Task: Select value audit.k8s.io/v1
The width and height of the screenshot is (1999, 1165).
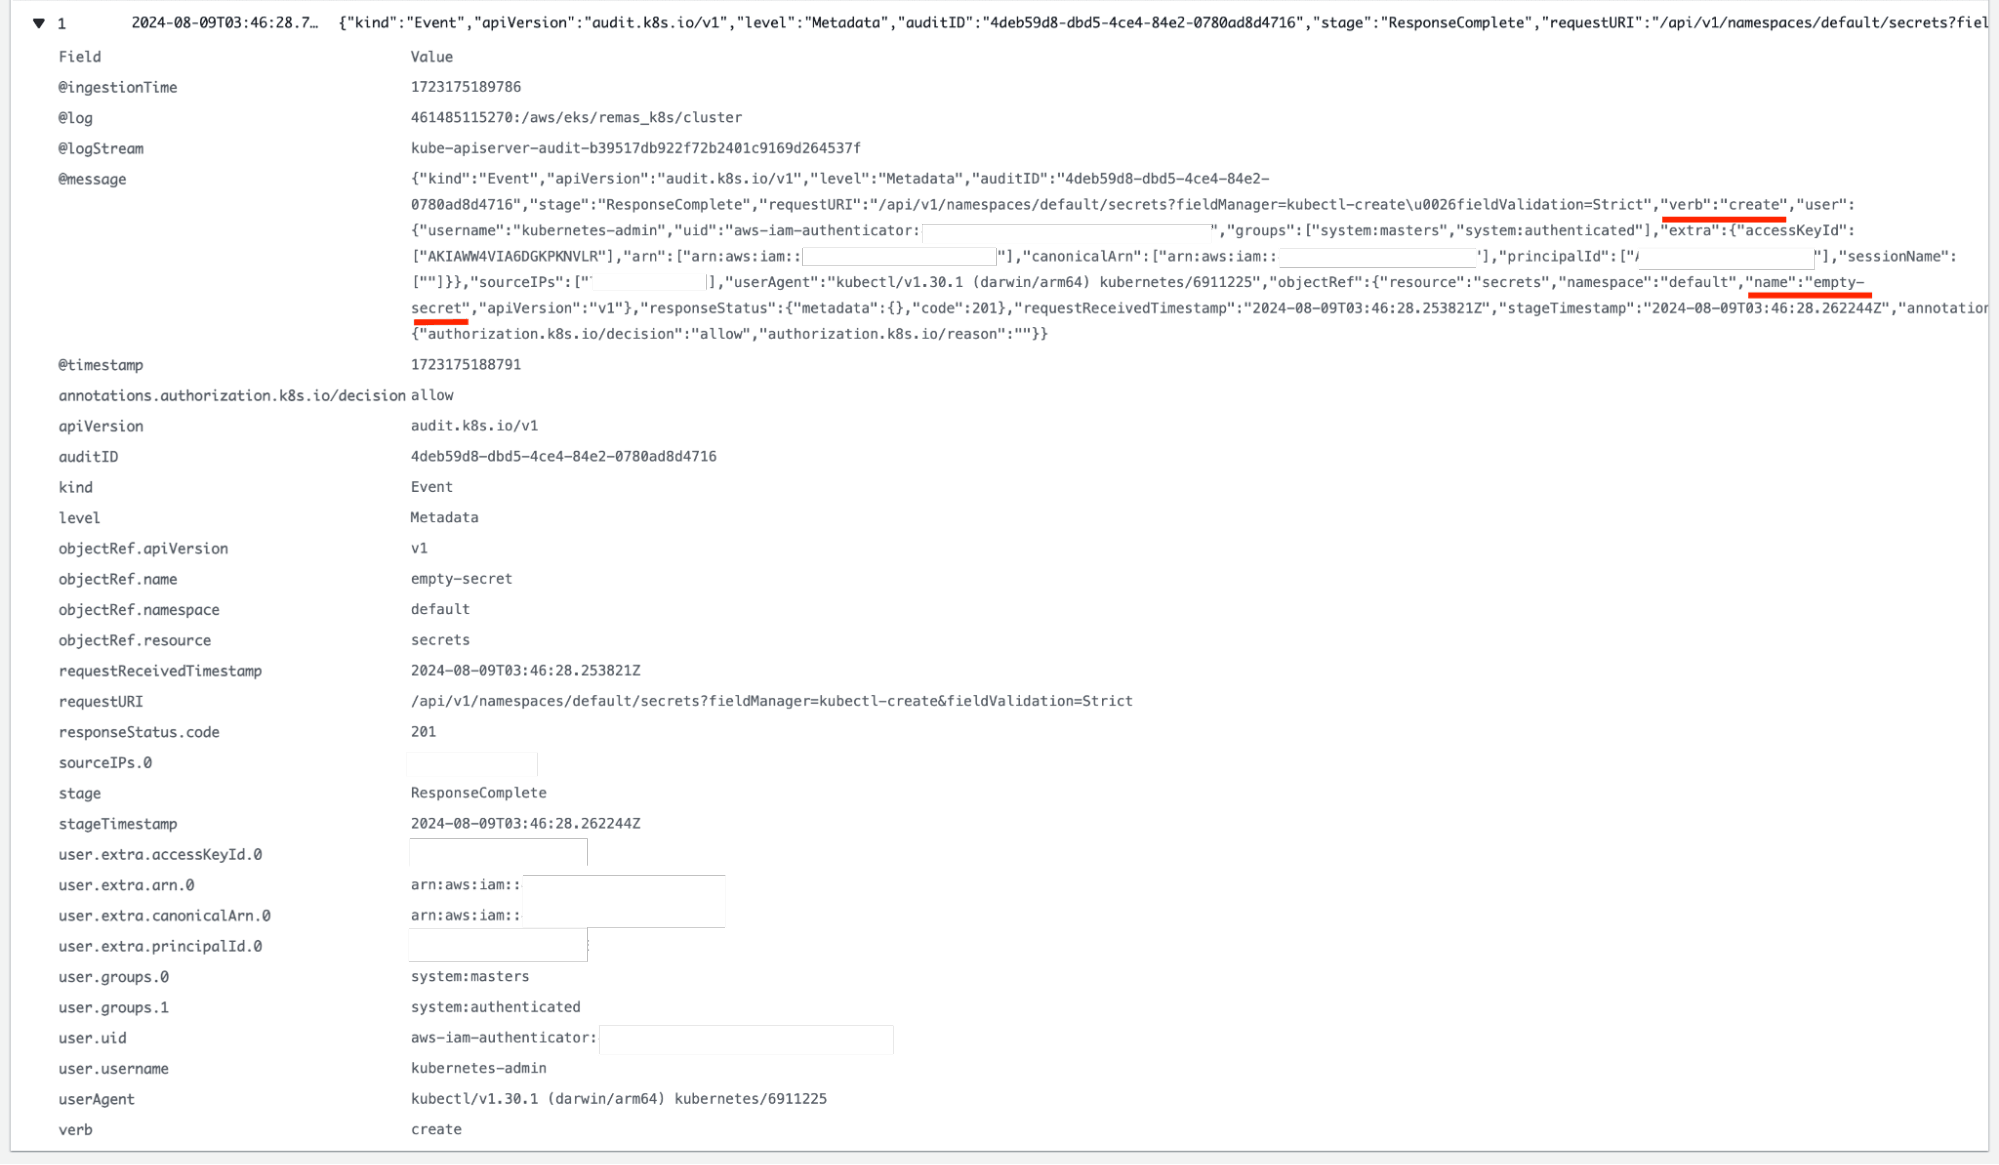Action: [x=474, y=426]
